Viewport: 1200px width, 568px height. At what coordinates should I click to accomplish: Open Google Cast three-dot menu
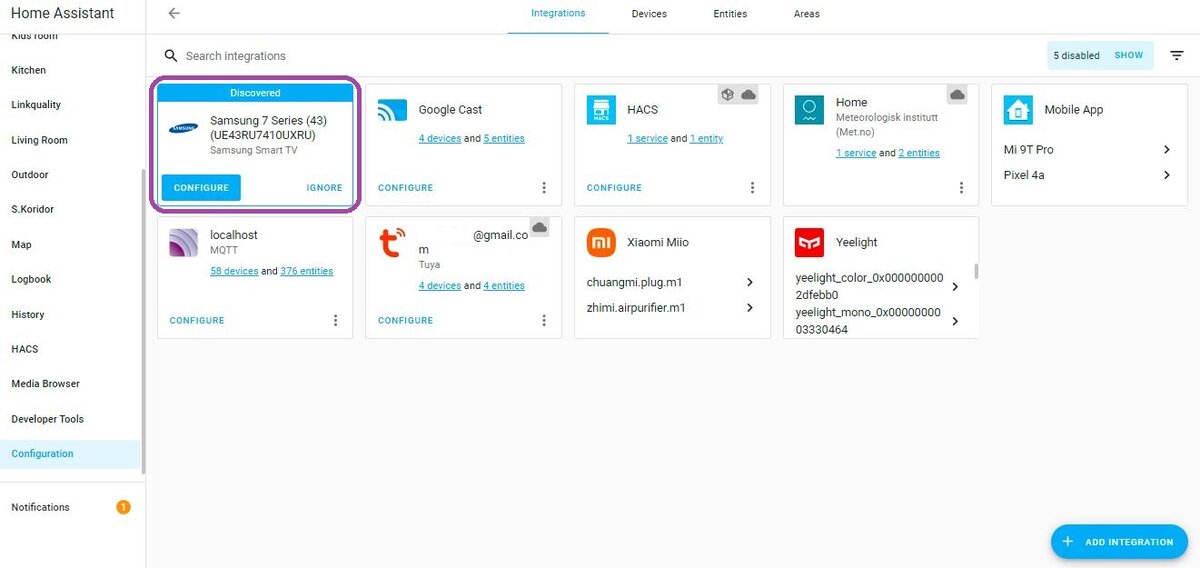[544, 188]
